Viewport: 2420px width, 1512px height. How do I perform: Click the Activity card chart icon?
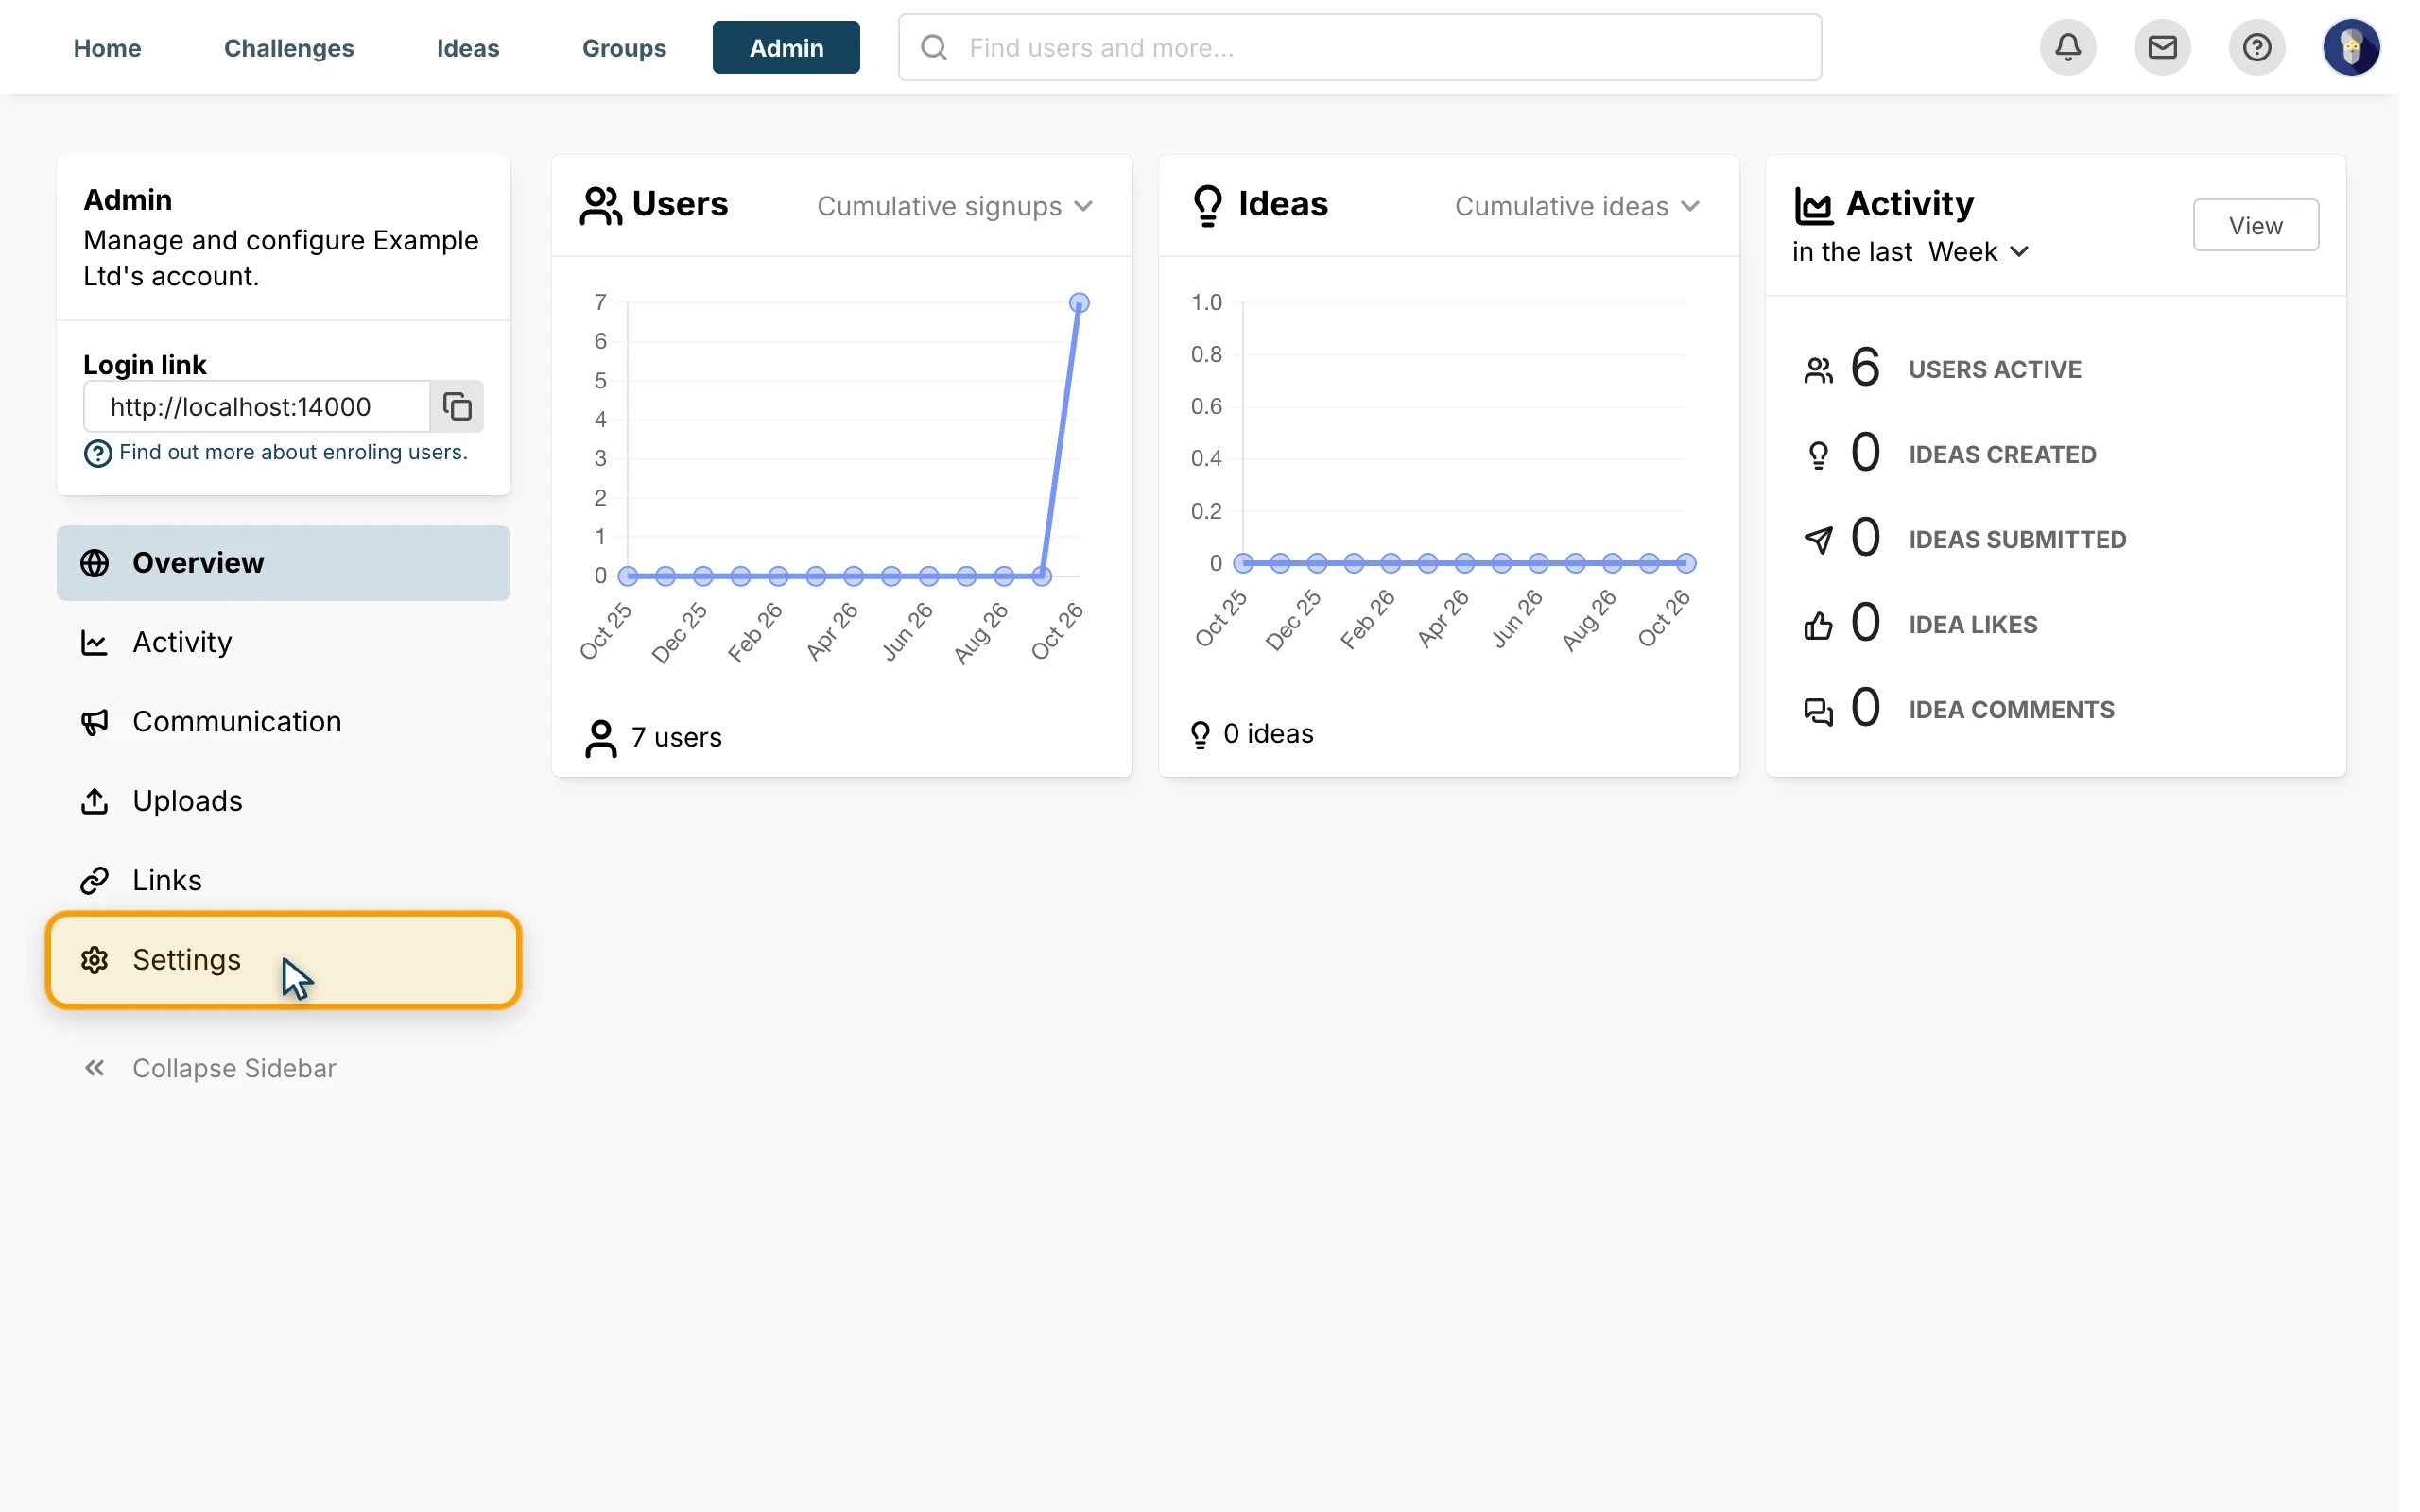pyautogui.click(x=1813, y=206)
